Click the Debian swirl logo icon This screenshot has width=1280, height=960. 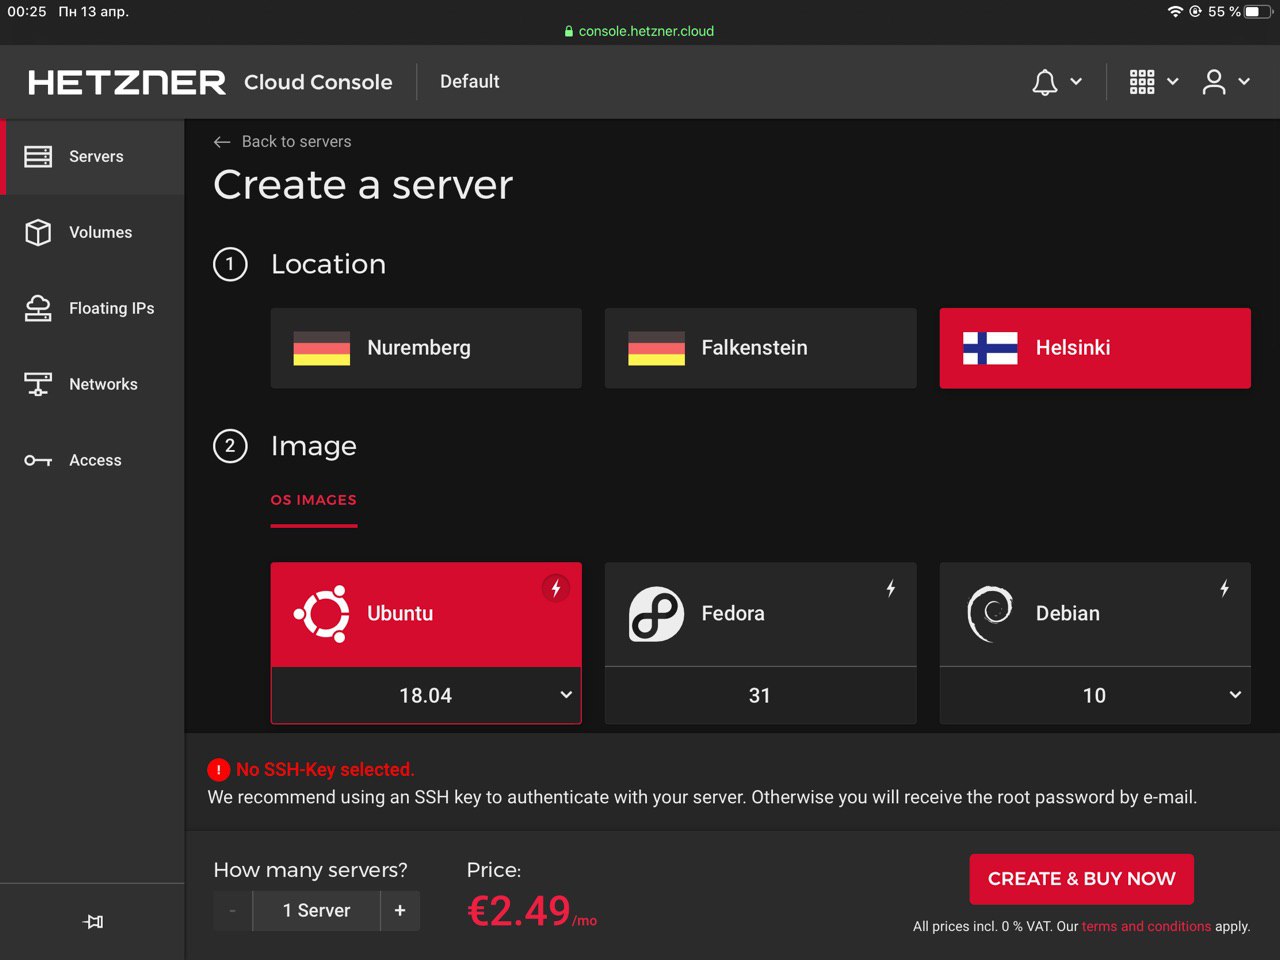990,614
